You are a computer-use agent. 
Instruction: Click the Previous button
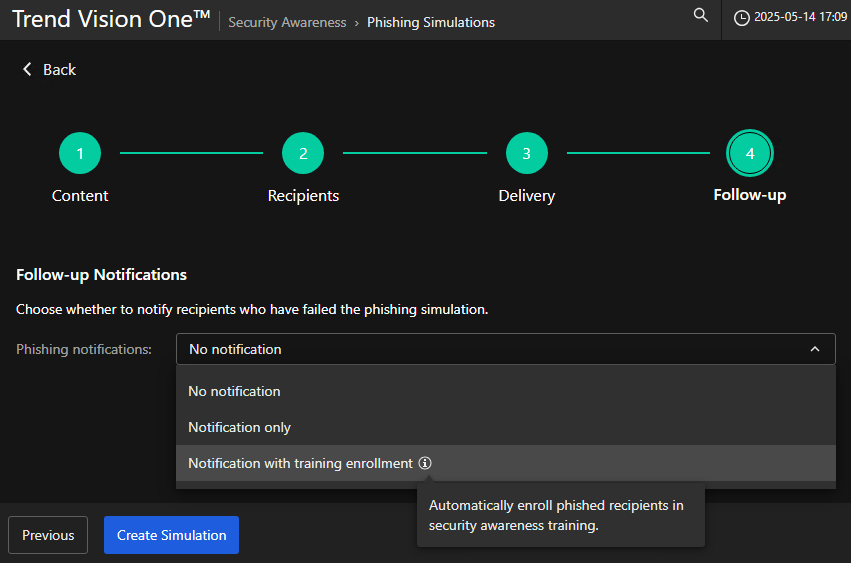pos(48,535)
